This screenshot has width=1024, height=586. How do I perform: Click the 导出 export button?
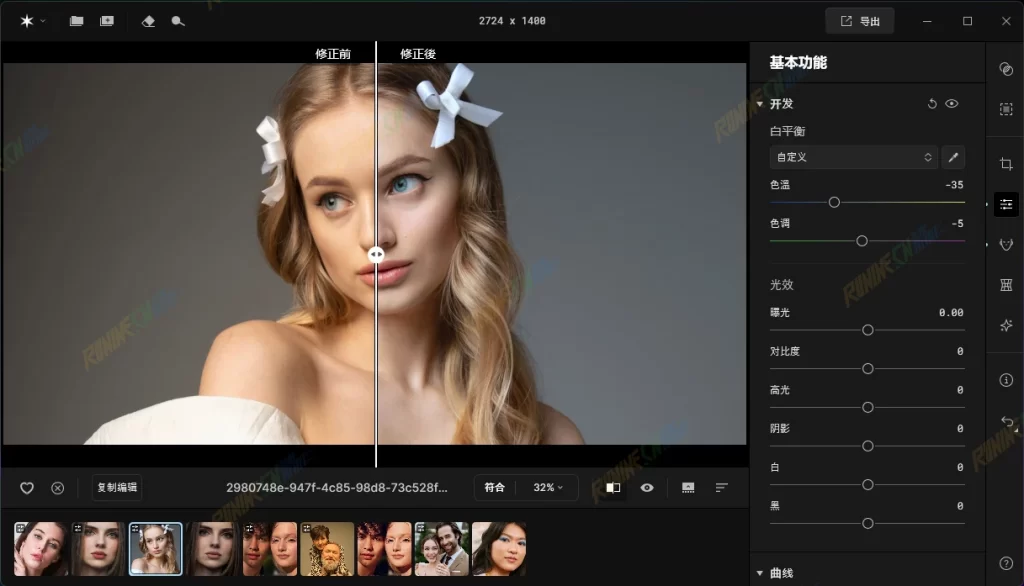click(x=859, y=21)
